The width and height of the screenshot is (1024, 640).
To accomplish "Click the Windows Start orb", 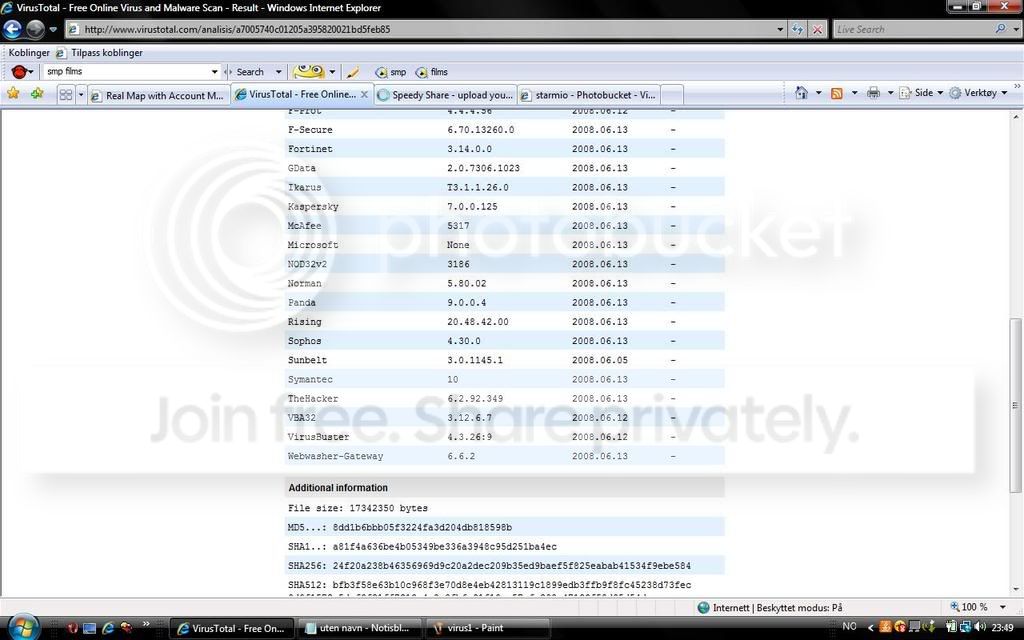I will [x=24, y=627].
